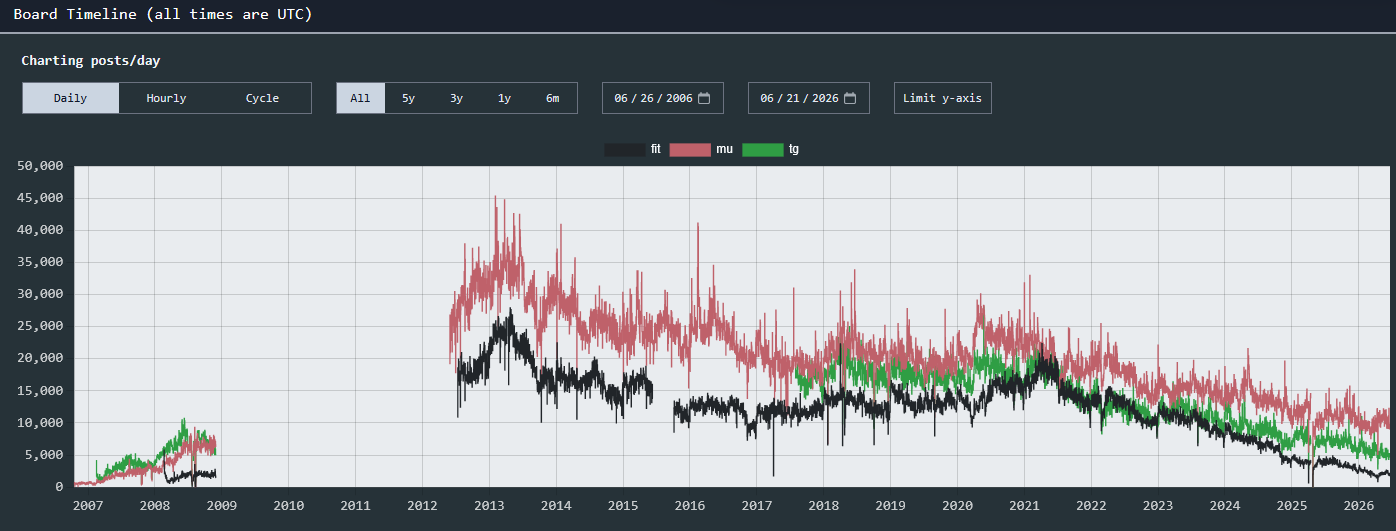
Task: Click the 2013 x-axis label
Action: click(x=489, y=506)
